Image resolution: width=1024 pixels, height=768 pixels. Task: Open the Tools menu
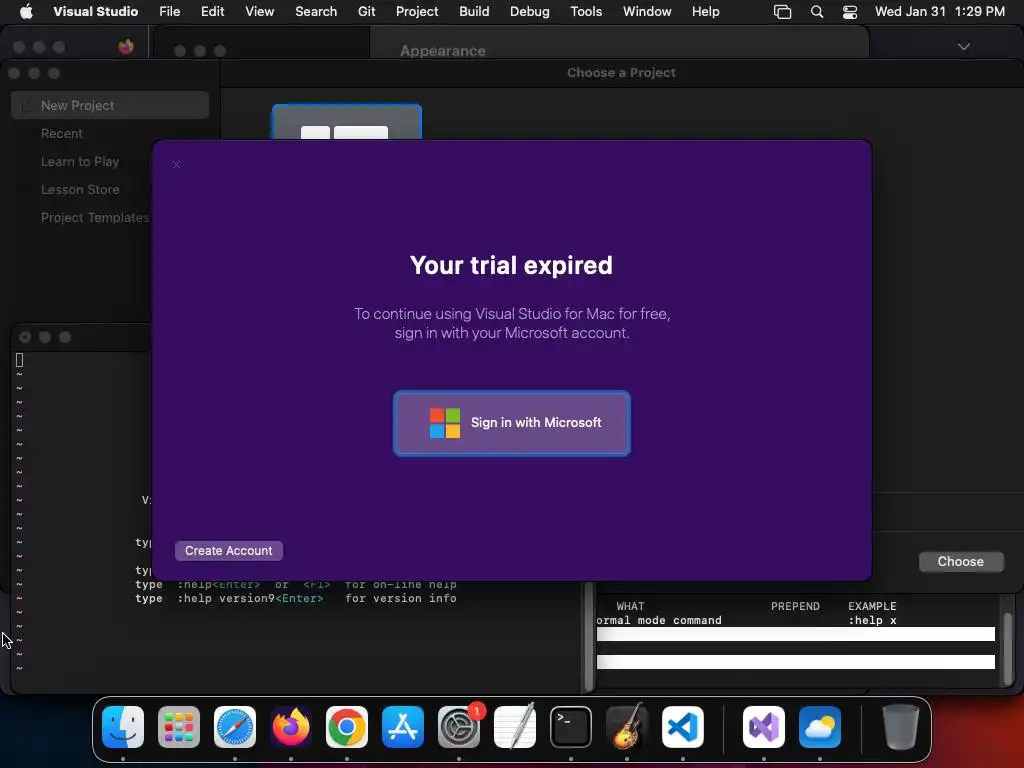[x=586, y=12]
